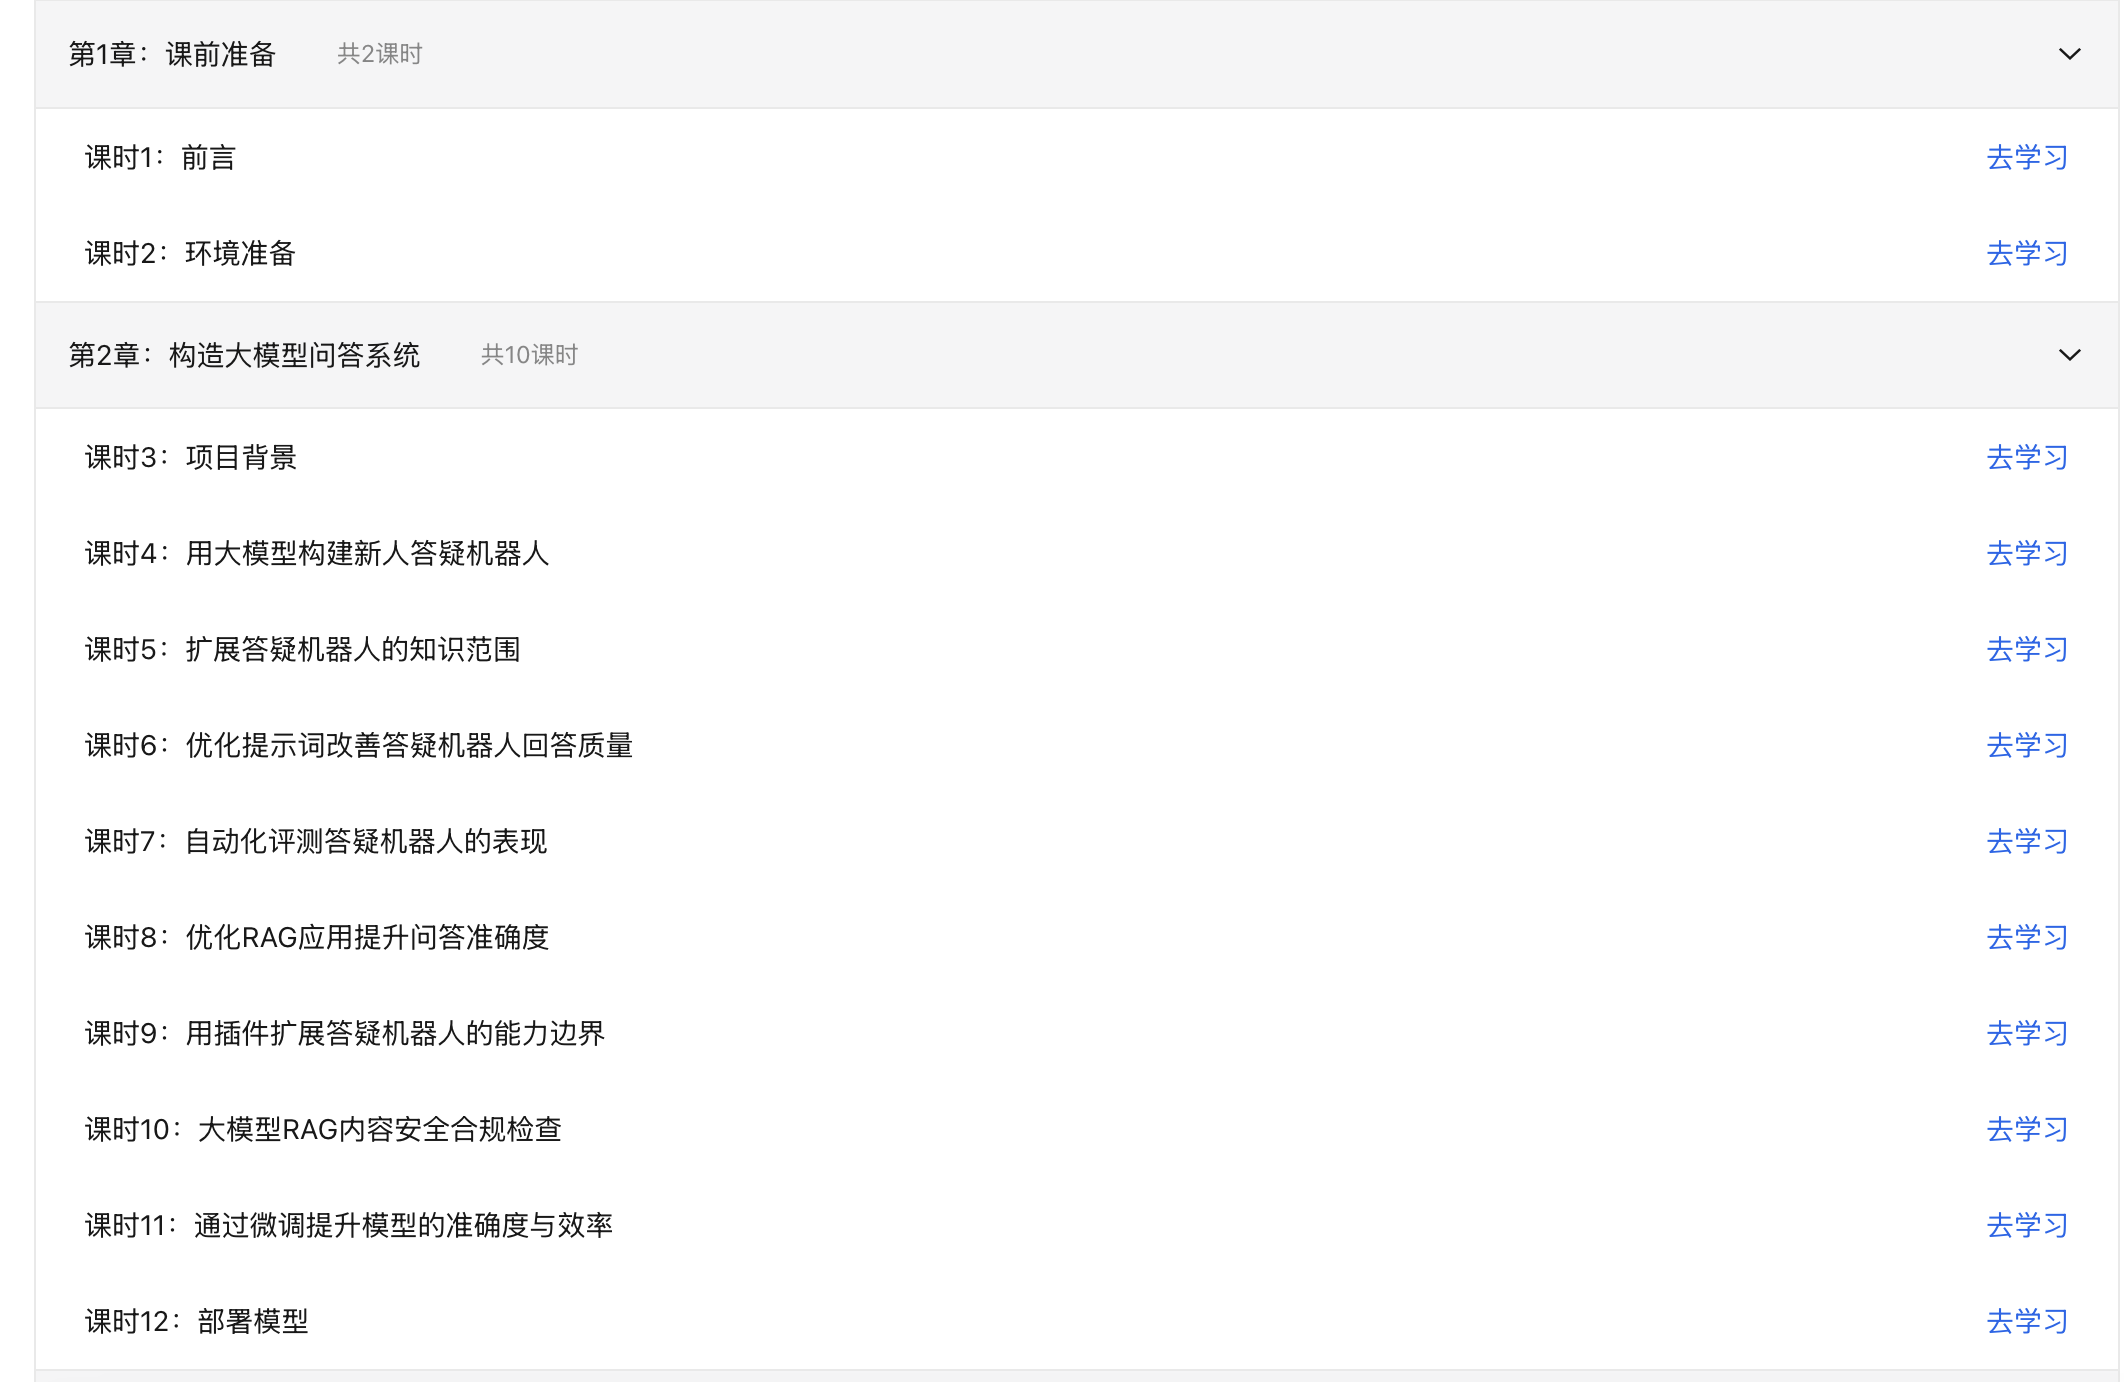
Task: Select lesson title 课时1：前言
Action: (x=160, y=158)
